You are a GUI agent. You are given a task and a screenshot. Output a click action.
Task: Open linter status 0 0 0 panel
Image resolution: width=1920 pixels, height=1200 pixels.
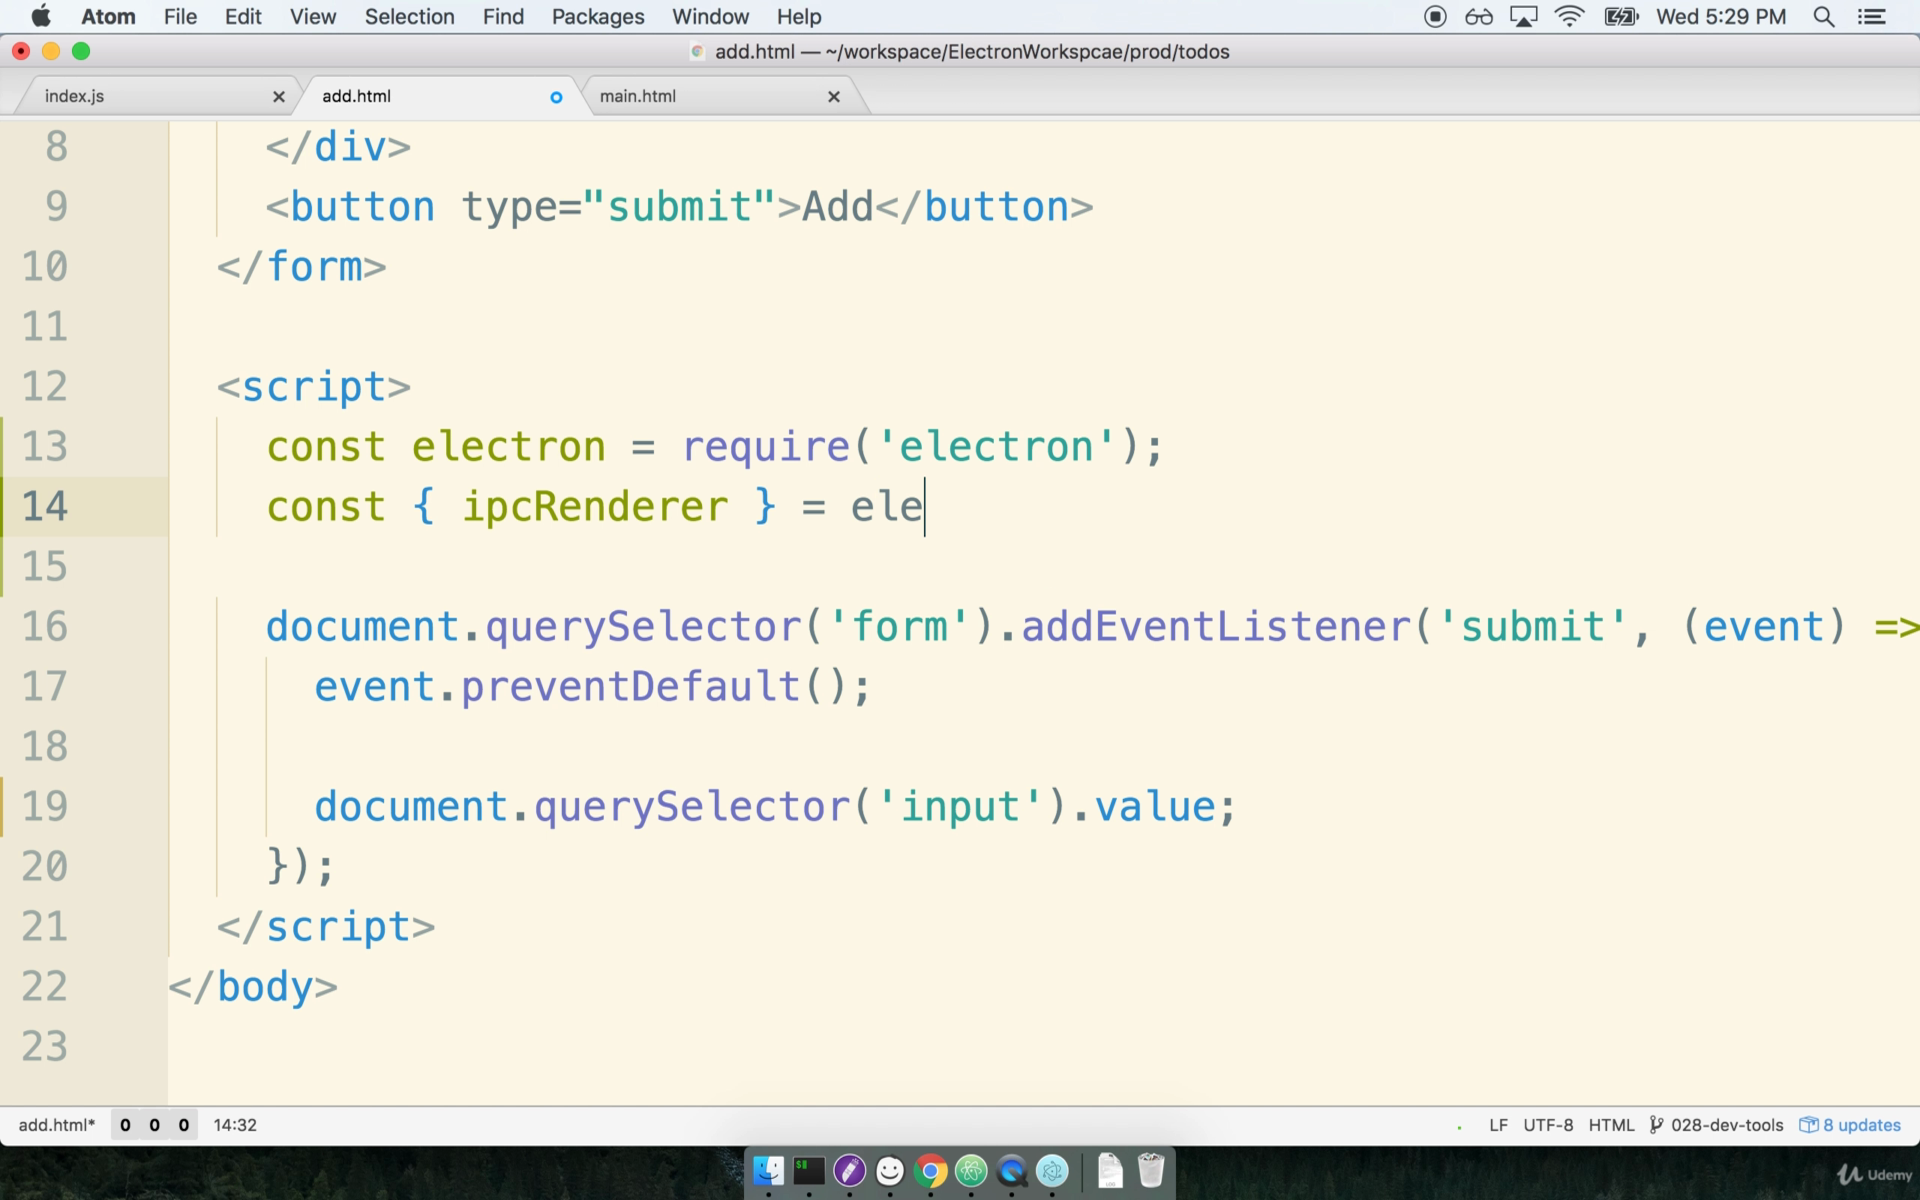154,1125
